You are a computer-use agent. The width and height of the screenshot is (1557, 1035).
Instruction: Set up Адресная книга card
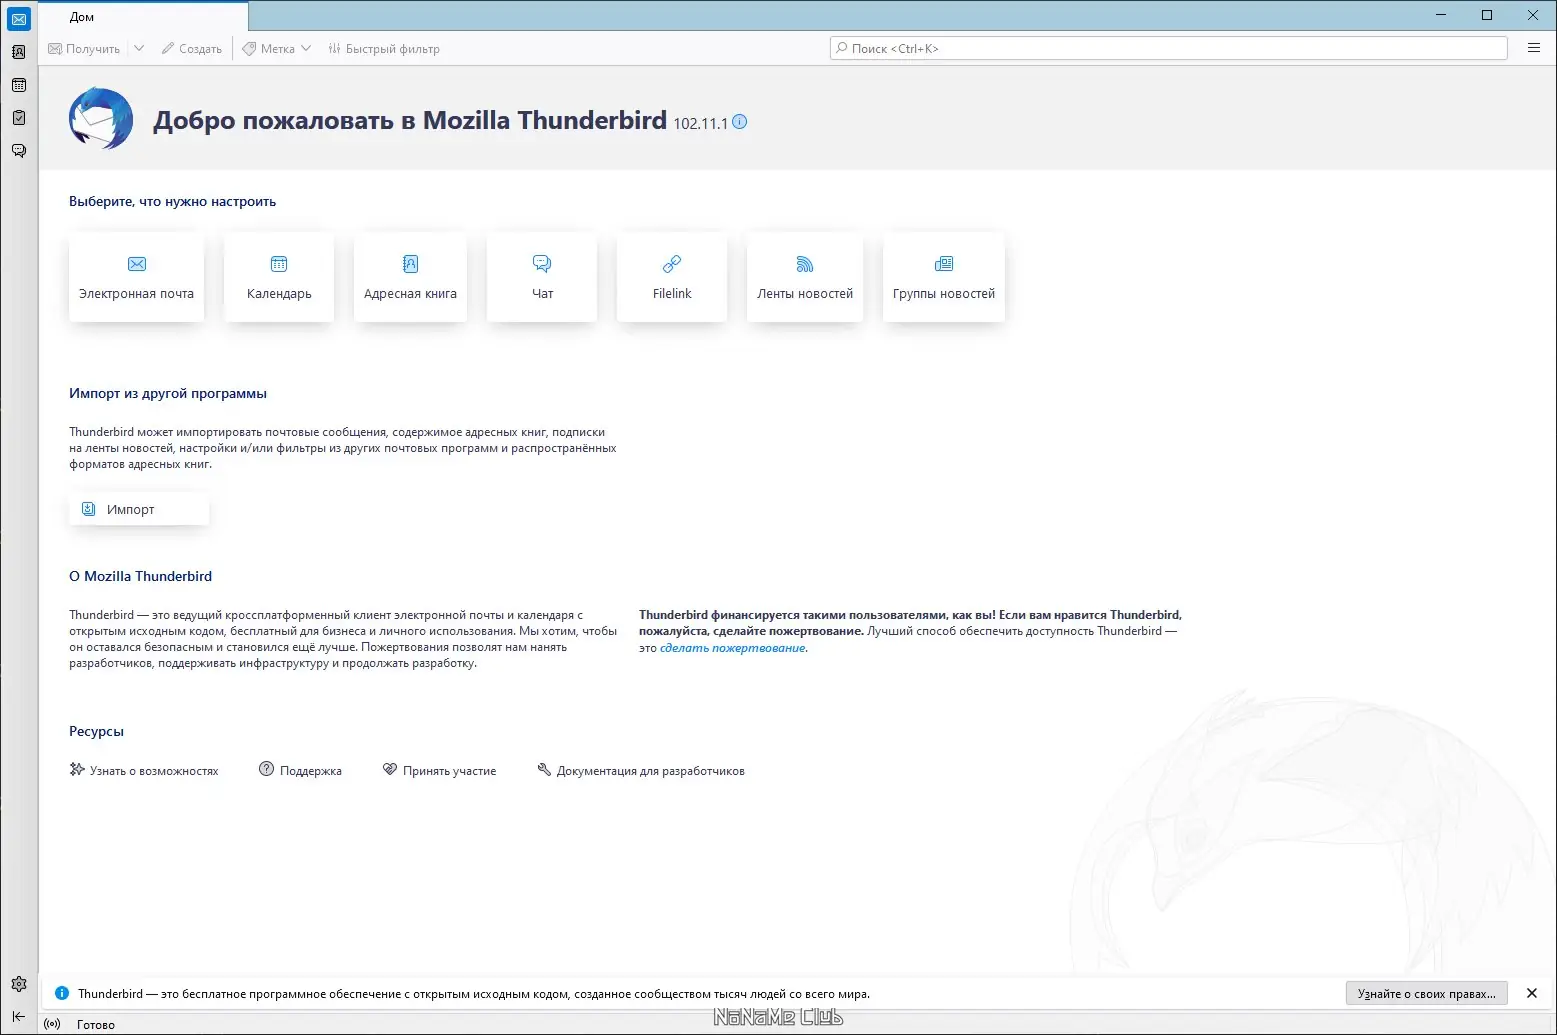tap(410, 277)
